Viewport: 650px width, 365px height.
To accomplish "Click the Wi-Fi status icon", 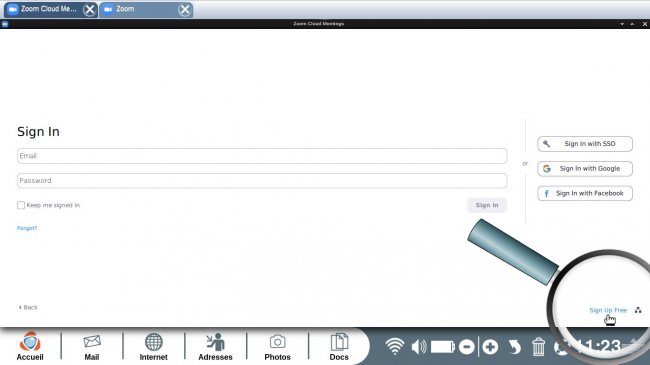I will [395, 346].
